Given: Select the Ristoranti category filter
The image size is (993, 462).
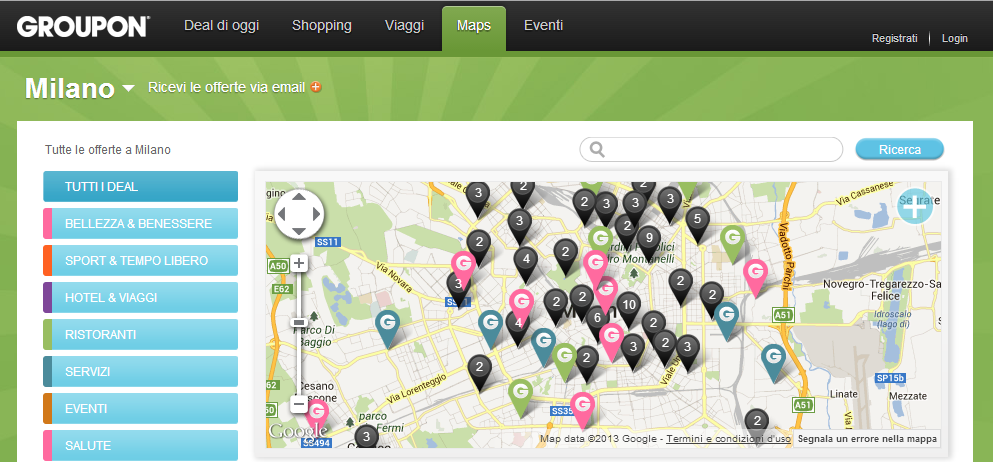Looking at the screenshot, I should (141, 335).
